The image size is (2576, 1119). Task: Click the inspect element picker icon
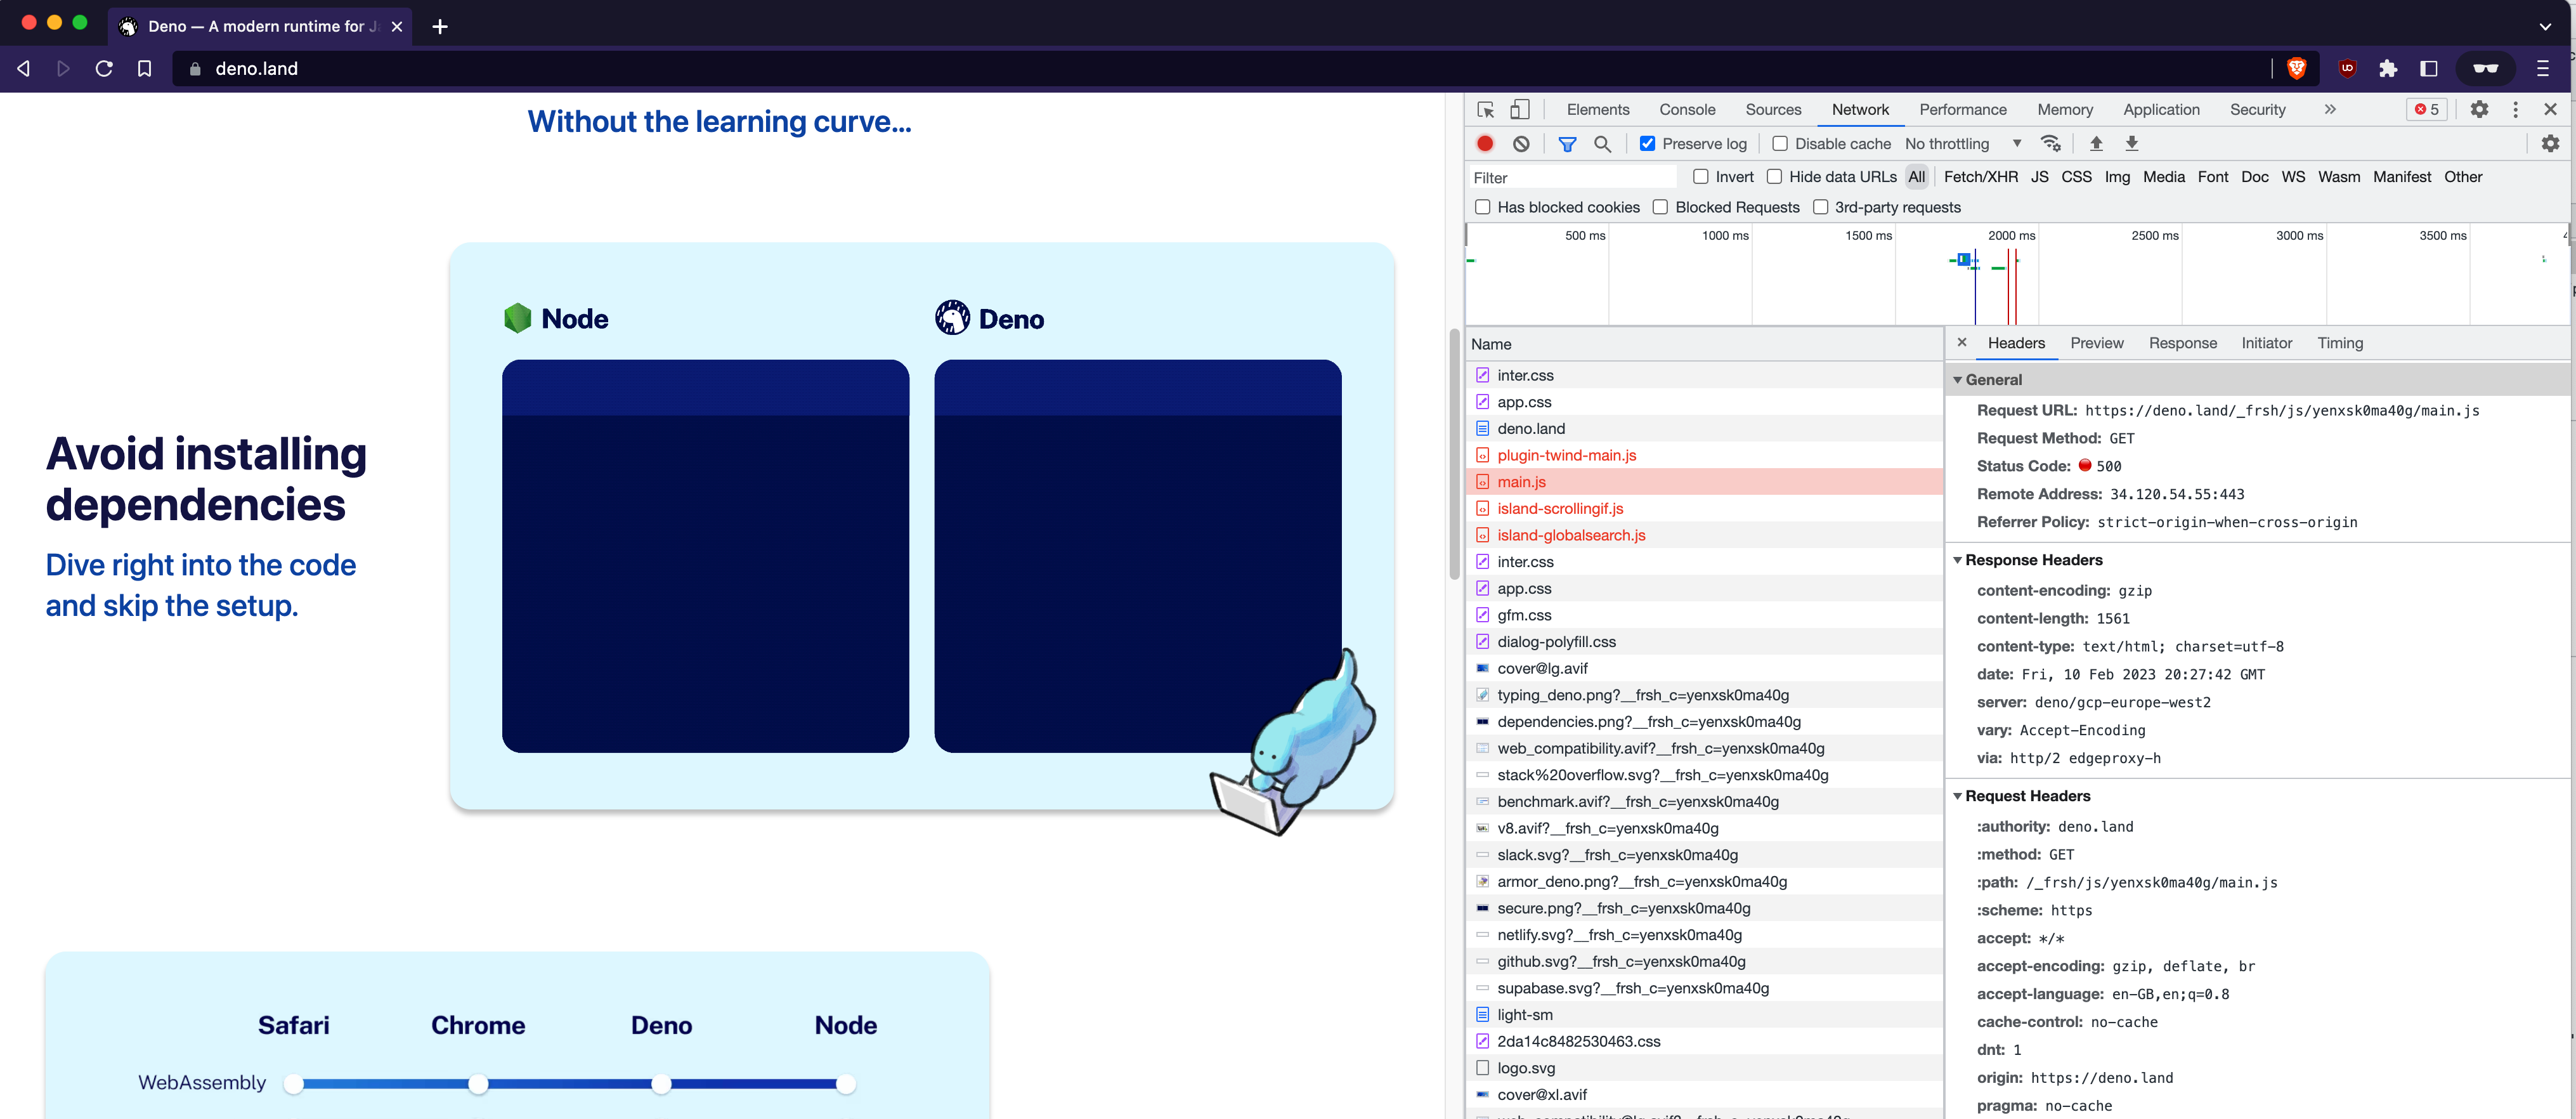(x=1486, y=110)
